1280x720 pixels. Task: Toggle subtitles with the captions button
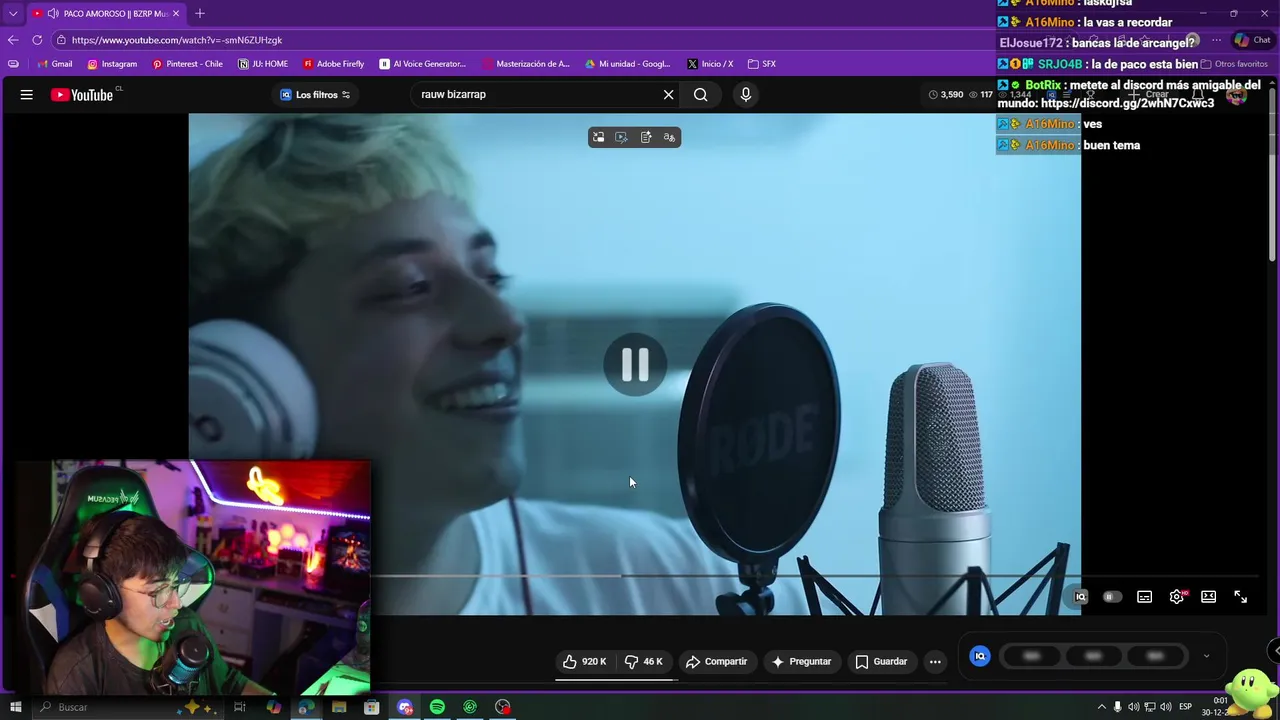1145,597
